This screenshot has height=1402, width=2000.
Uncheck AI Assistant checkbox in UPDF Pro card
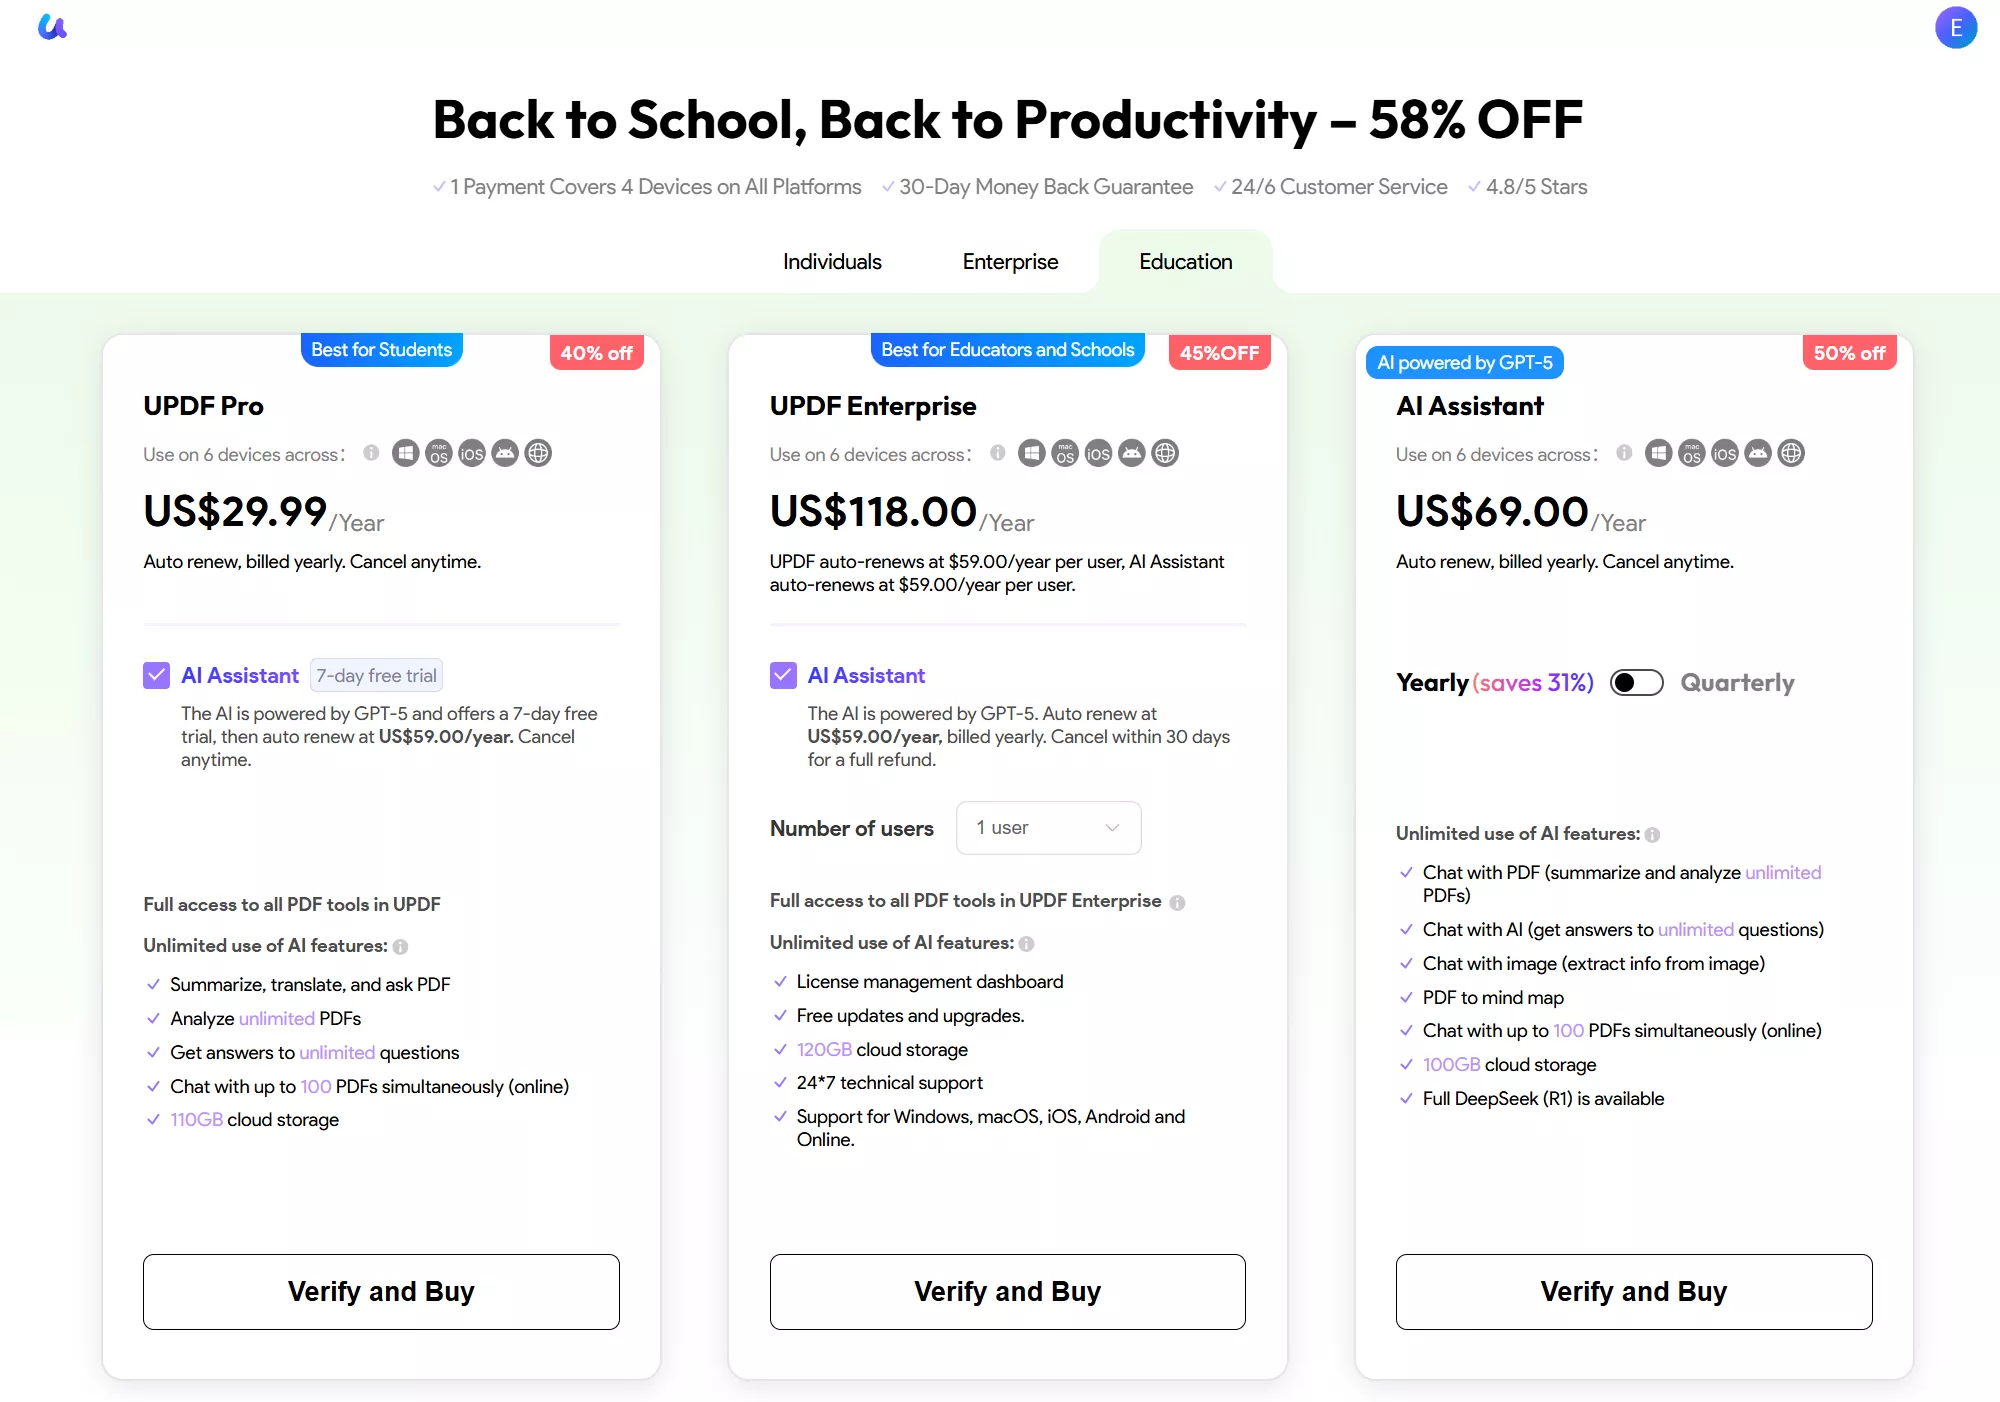pos(156,675)
